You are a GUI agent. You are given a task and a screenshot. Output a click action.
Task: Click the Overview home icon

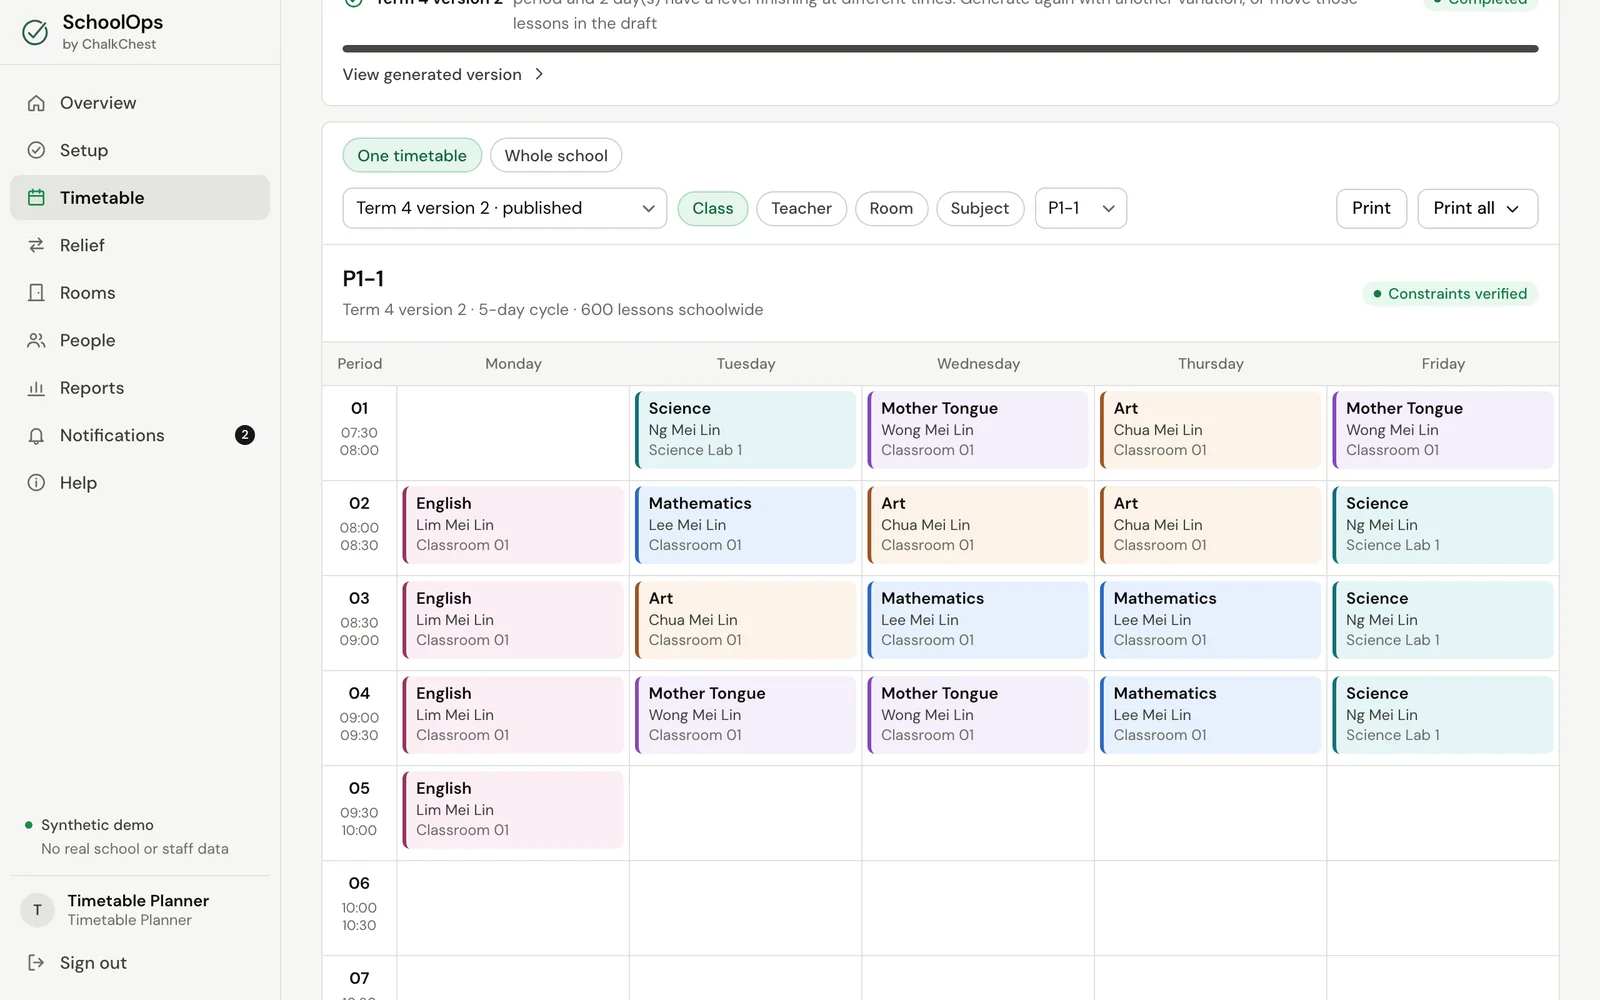(x=36, y=103)
